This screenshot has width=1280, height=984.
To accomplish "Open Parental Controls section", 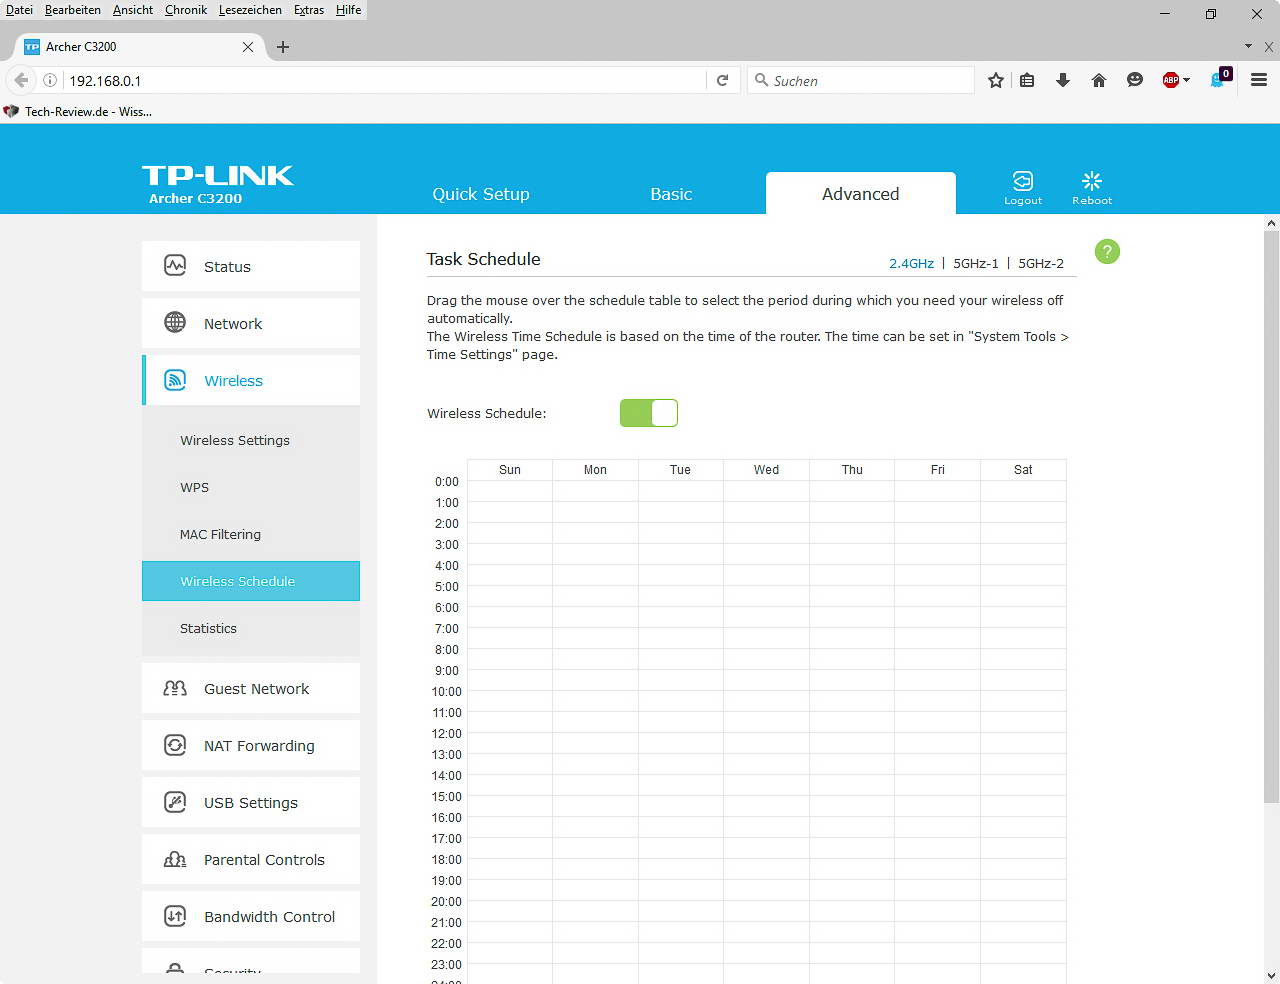I will click(x=263, y=860).
